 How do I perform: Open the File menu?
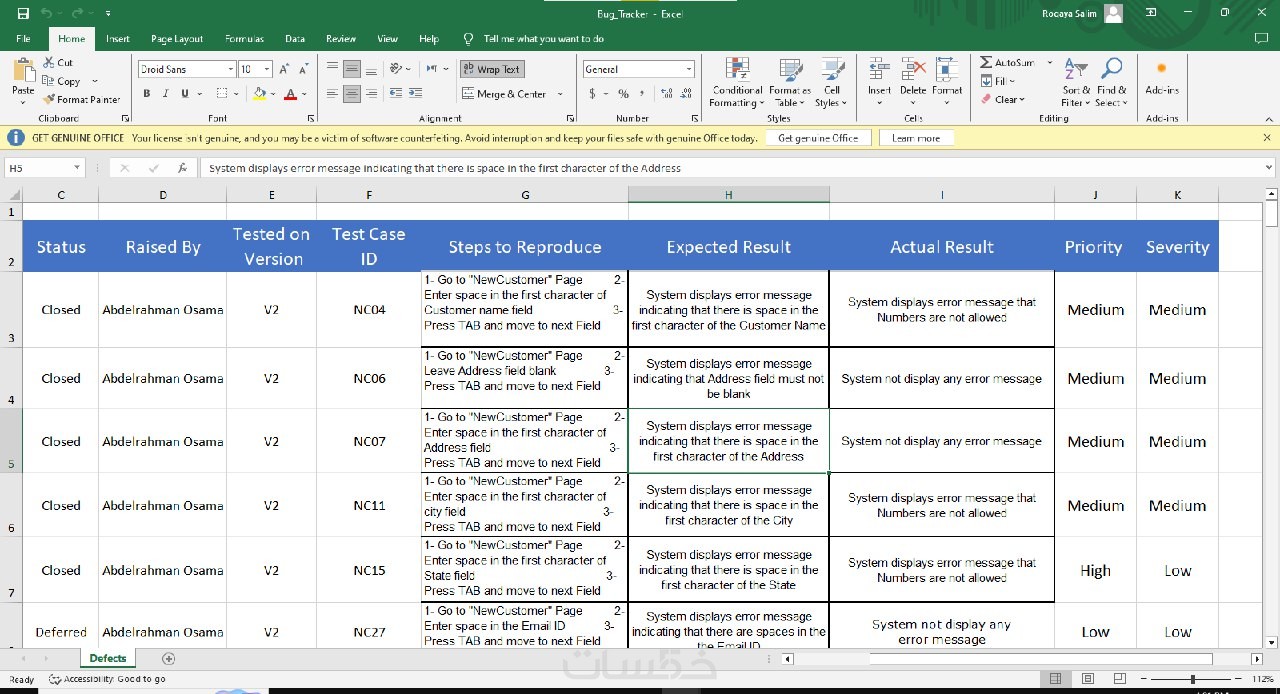tap(23, 39)
